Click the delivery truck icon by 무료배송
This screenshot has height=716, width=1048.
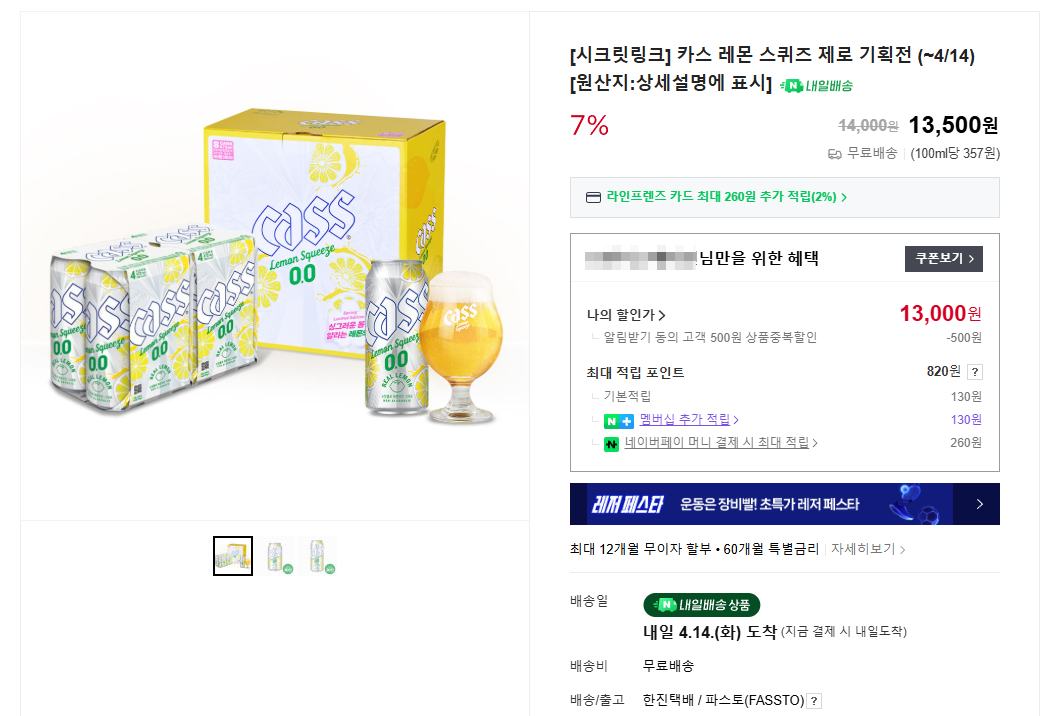click(834, 154)
